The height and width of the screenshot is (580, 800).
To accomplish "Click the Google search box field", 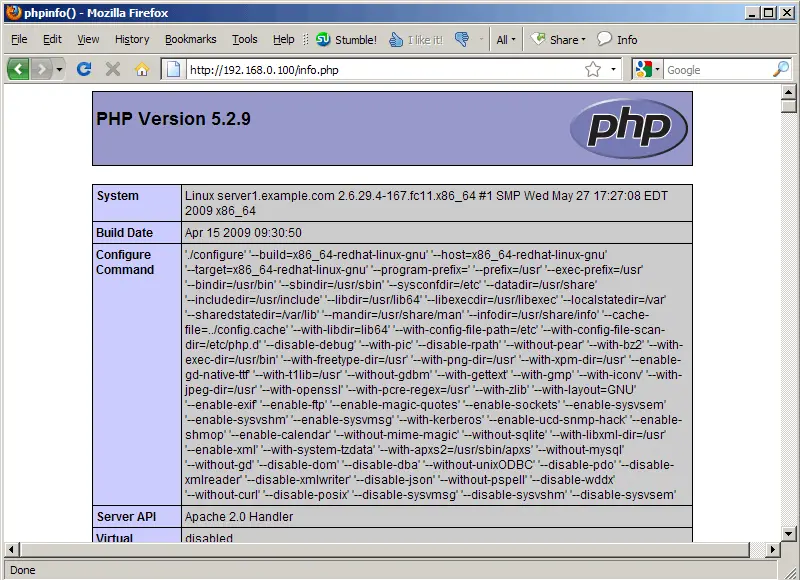I will pos(718,69).
